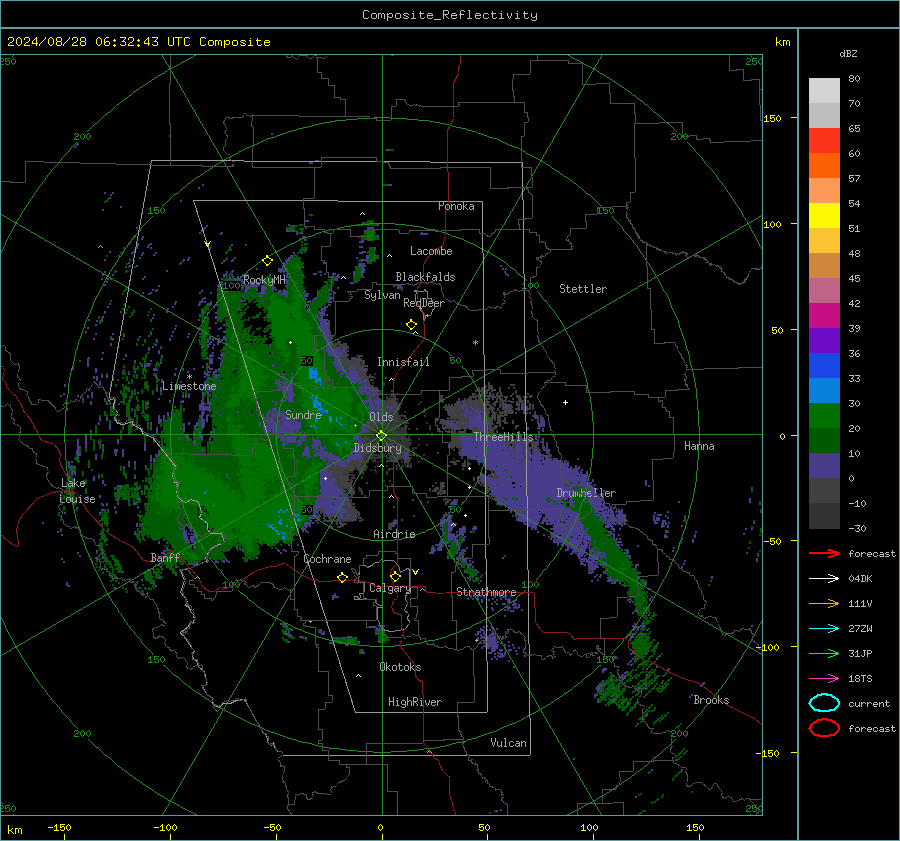Select the white 04DK arrow icon
900x841 pixels.
click(824, 578)
